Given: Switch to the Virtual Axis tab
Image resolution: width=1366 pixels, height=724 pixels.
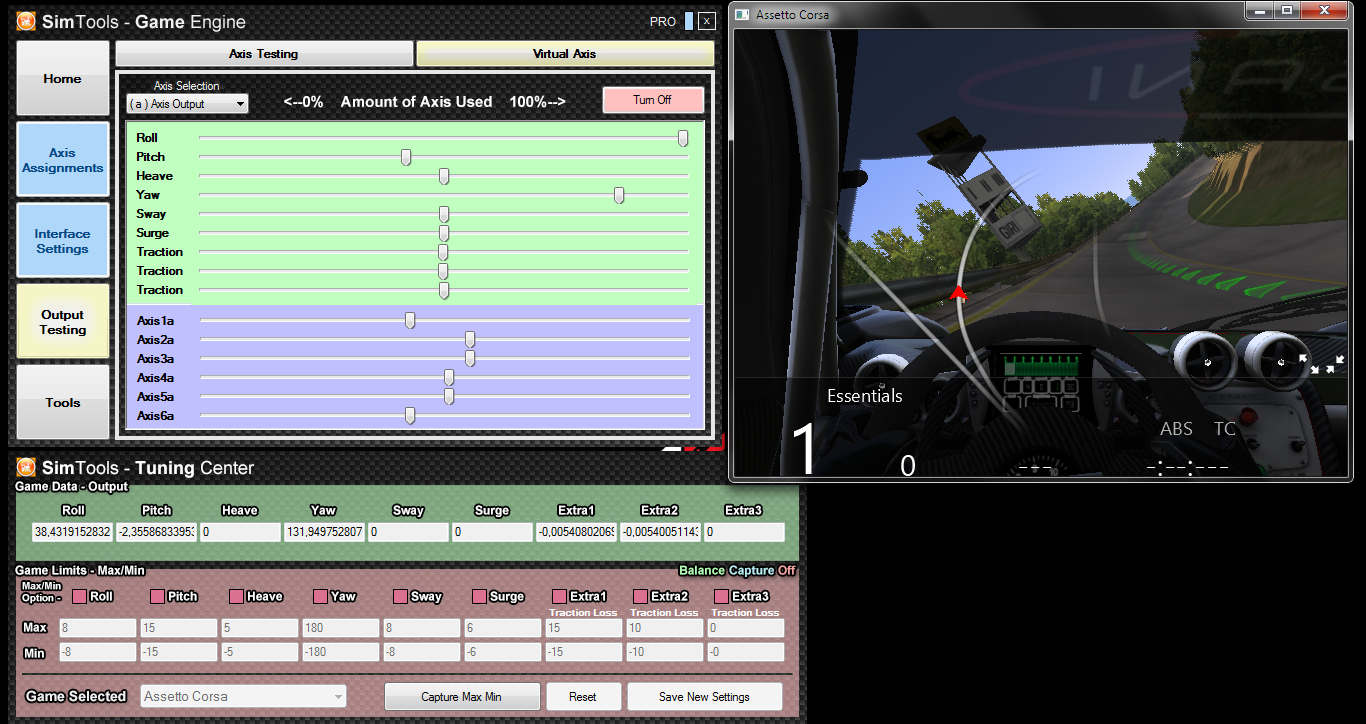Looking at the screenshot, I should tap(565, 54).
